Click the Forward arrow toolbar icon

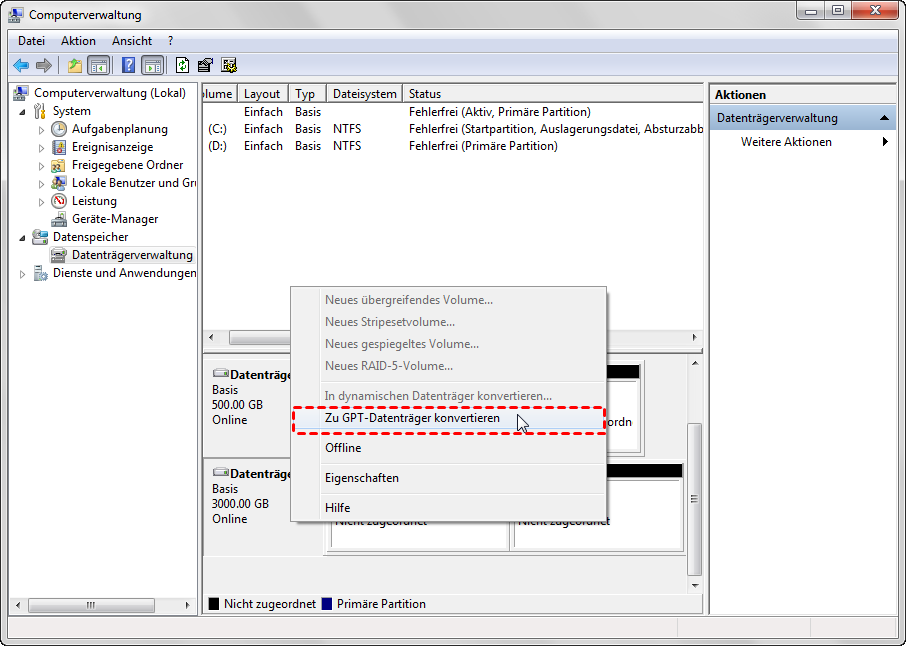(44, 65)
